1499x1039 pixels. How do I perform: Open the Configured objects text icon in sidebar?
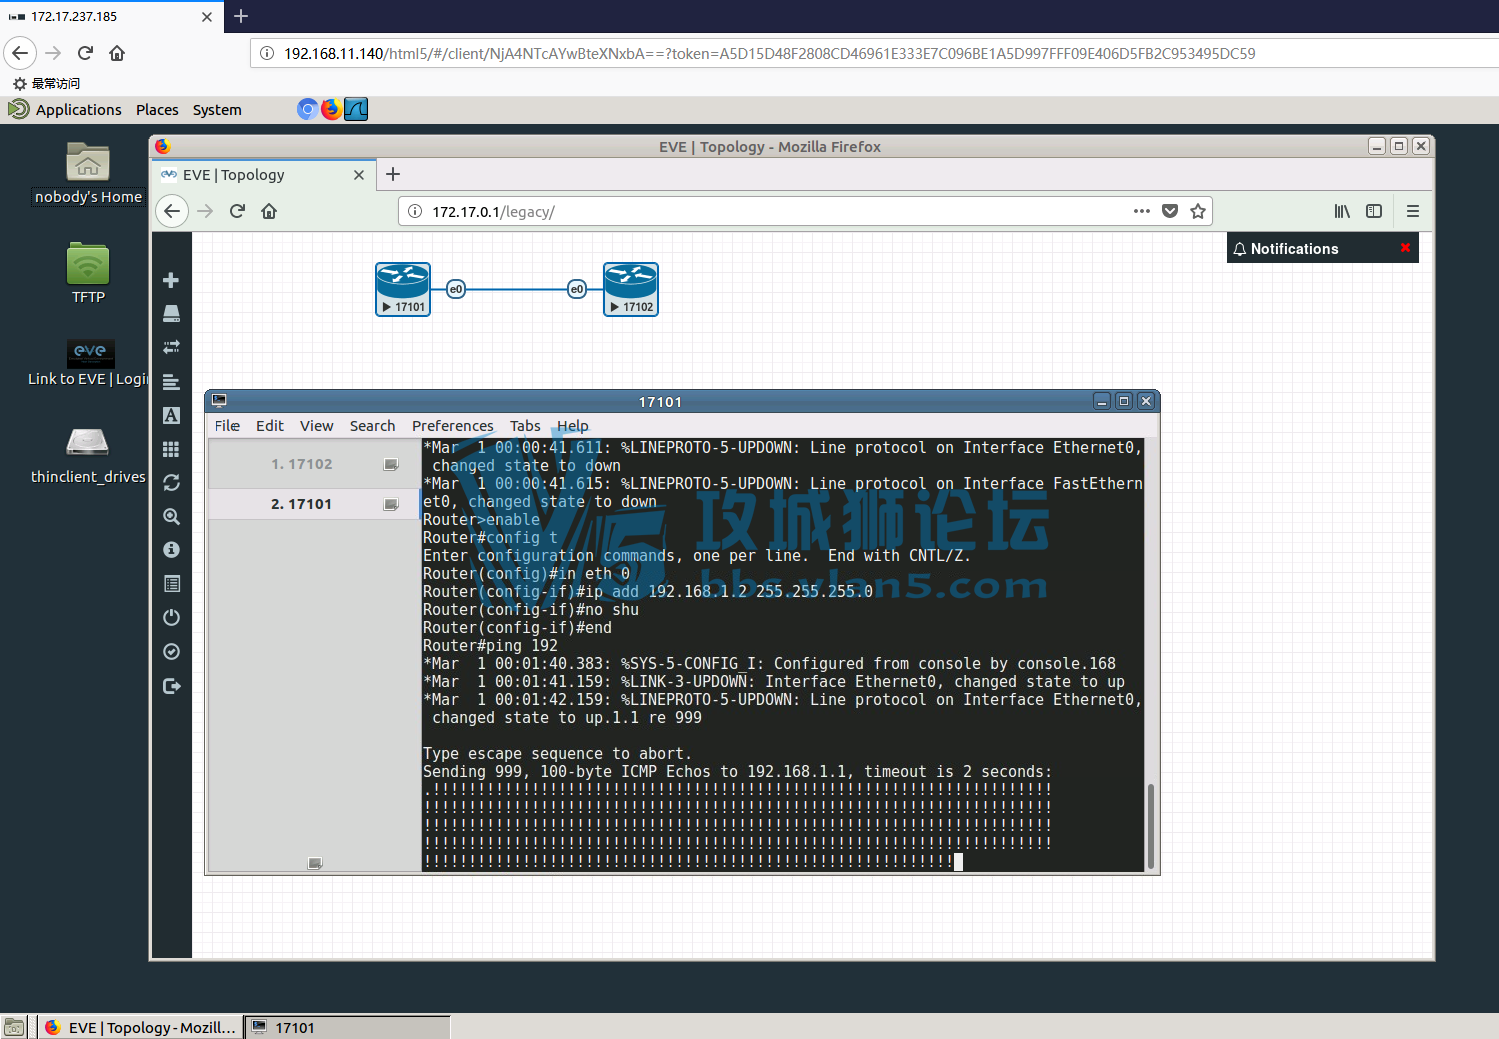pos(171,415)
